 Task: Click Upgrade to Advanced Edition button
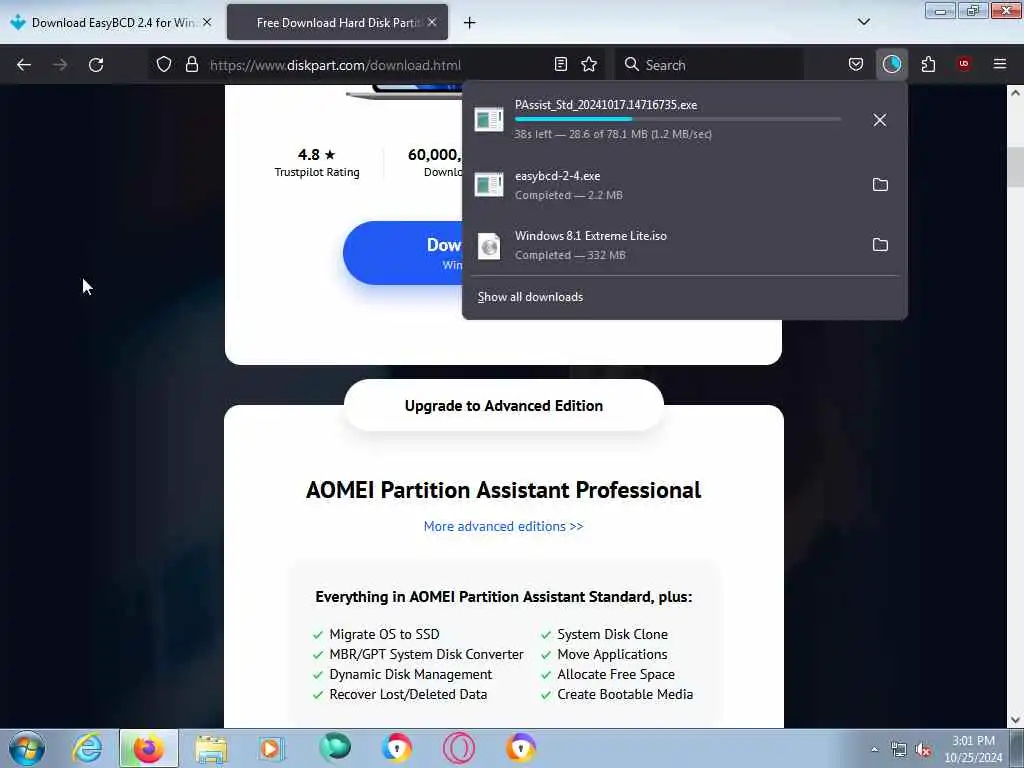[x=504, y=406]
